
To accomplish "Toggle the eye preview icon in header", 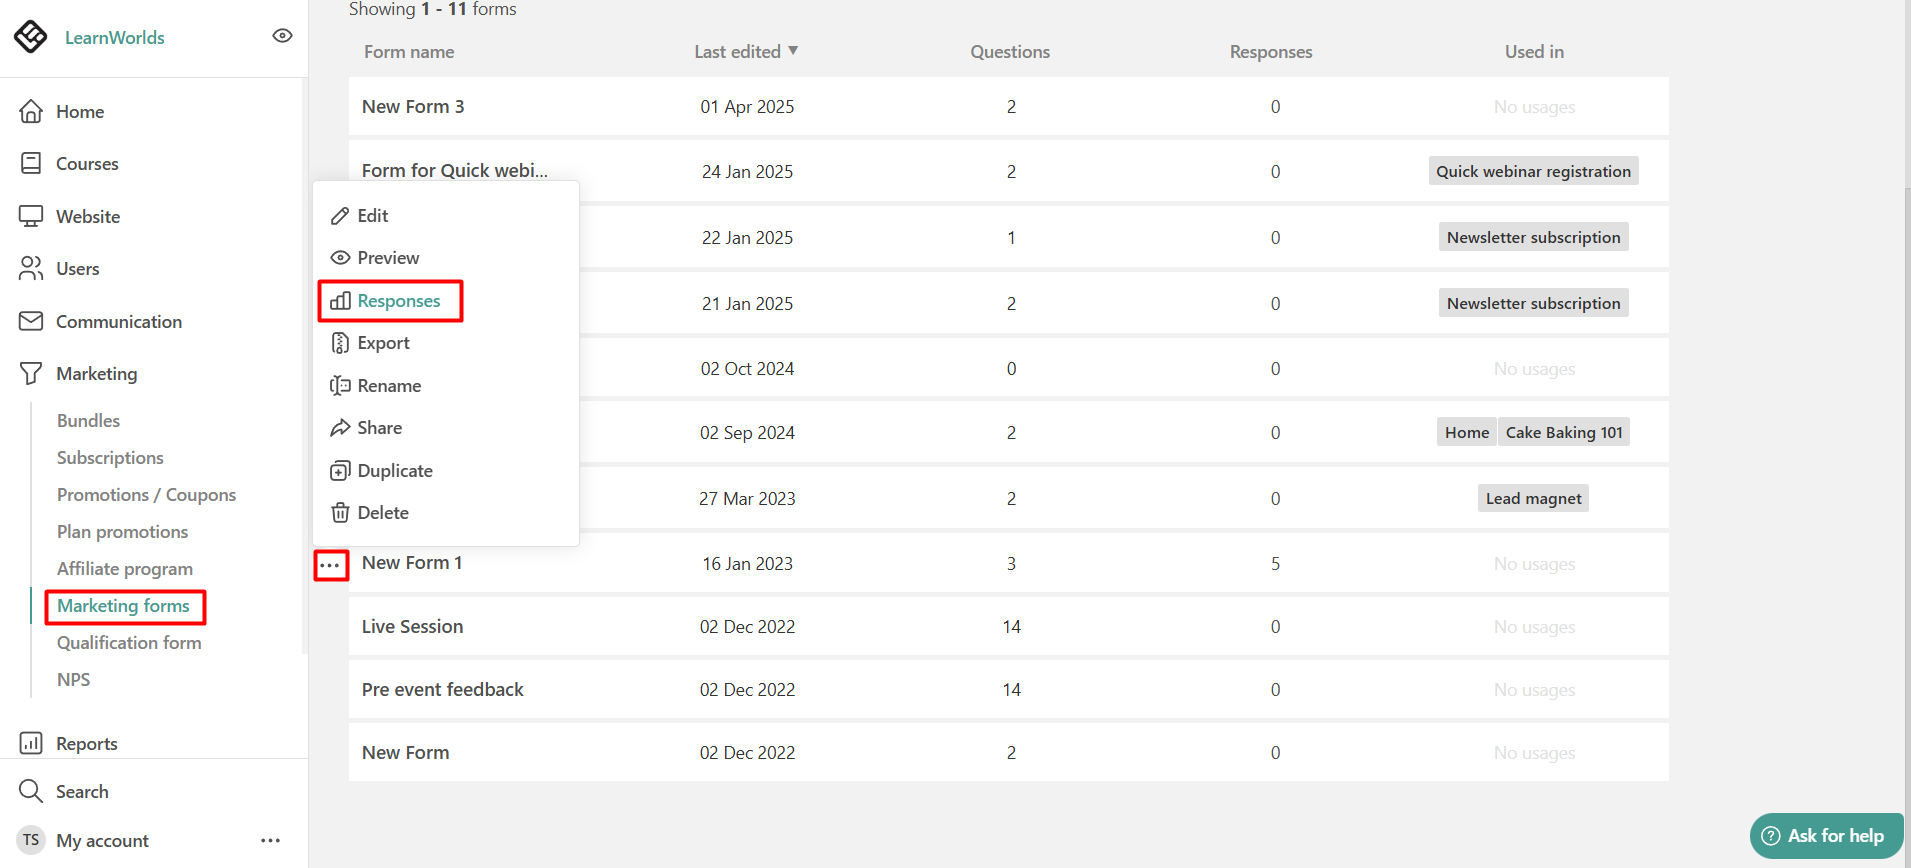I will click(x=283, y=36).
